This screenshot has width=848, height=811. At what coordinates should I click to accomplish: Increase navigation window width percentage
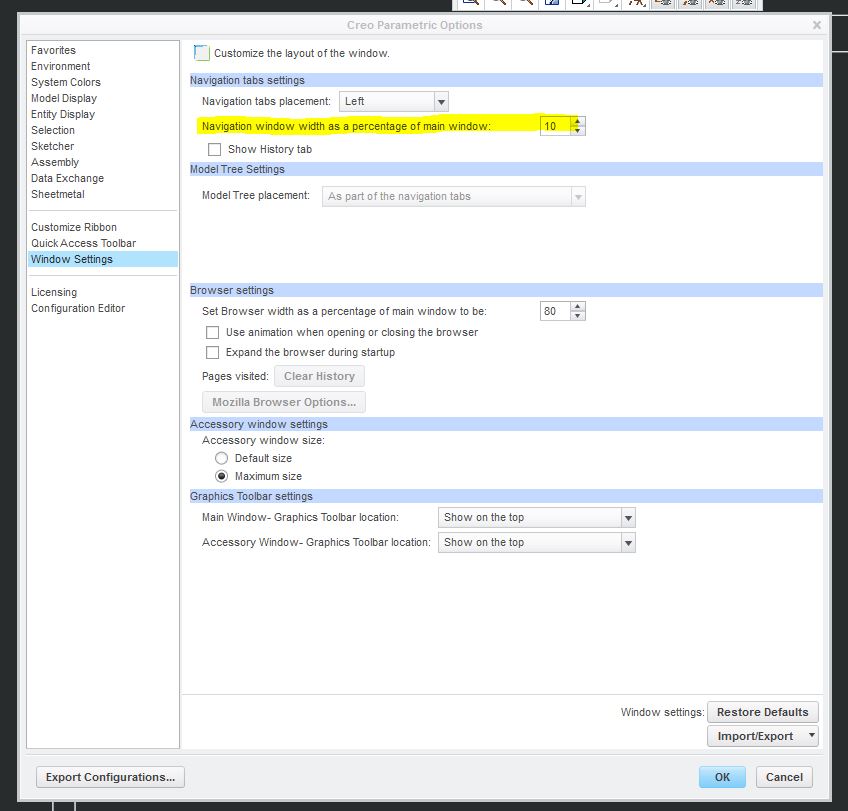tap(578, 122)
